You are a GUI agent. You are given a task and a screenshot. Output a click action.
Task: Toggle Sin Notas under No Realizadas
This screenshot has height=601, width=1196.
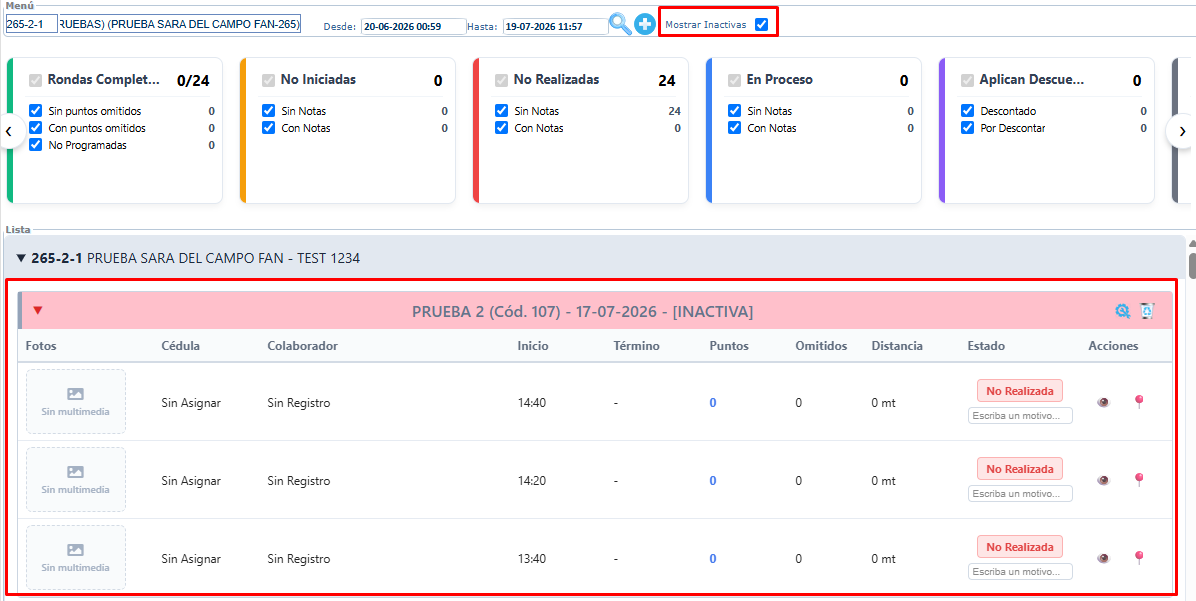click(501, 111)
